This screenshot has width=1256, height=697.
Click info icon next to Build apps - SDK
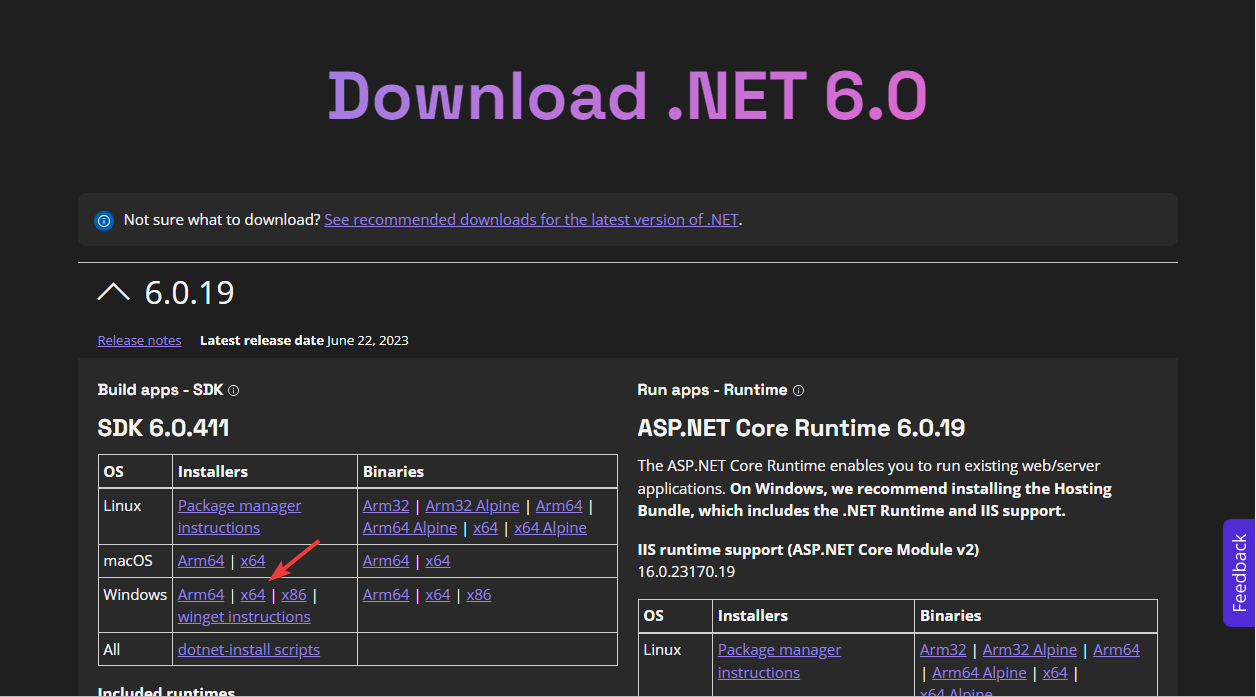[x=234, y=391]
